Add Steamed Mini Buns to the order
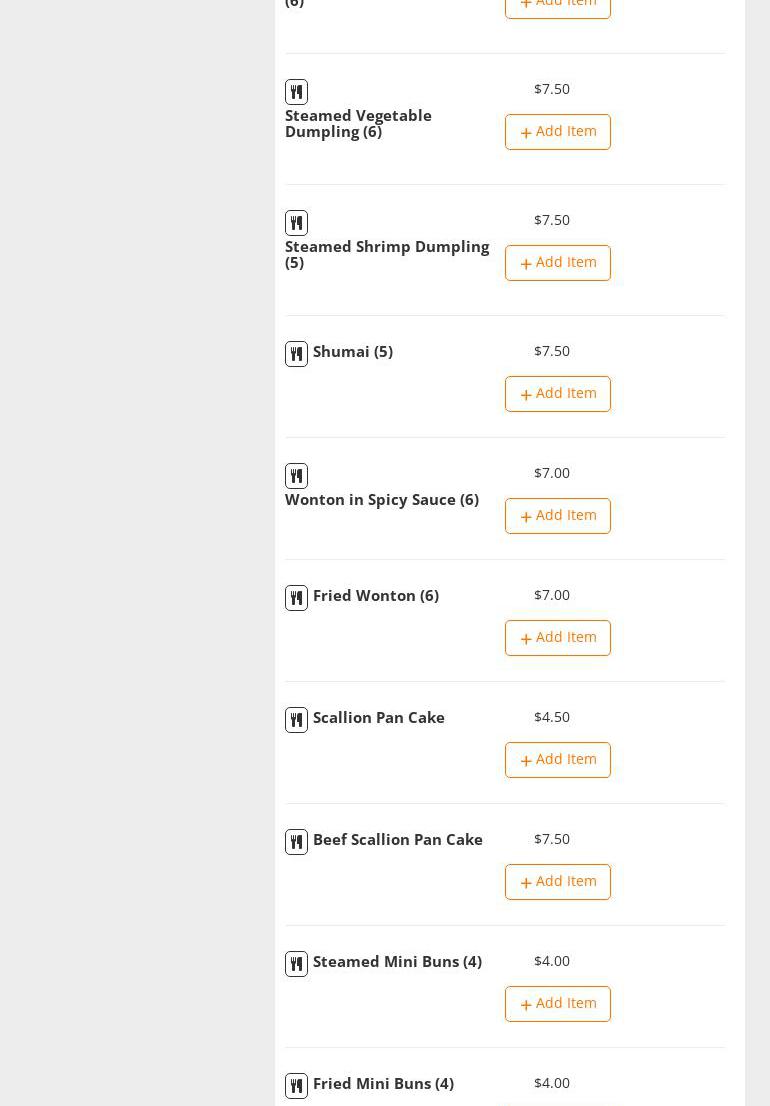Screen dimensions: 770x1106 tap(557, 1004)
